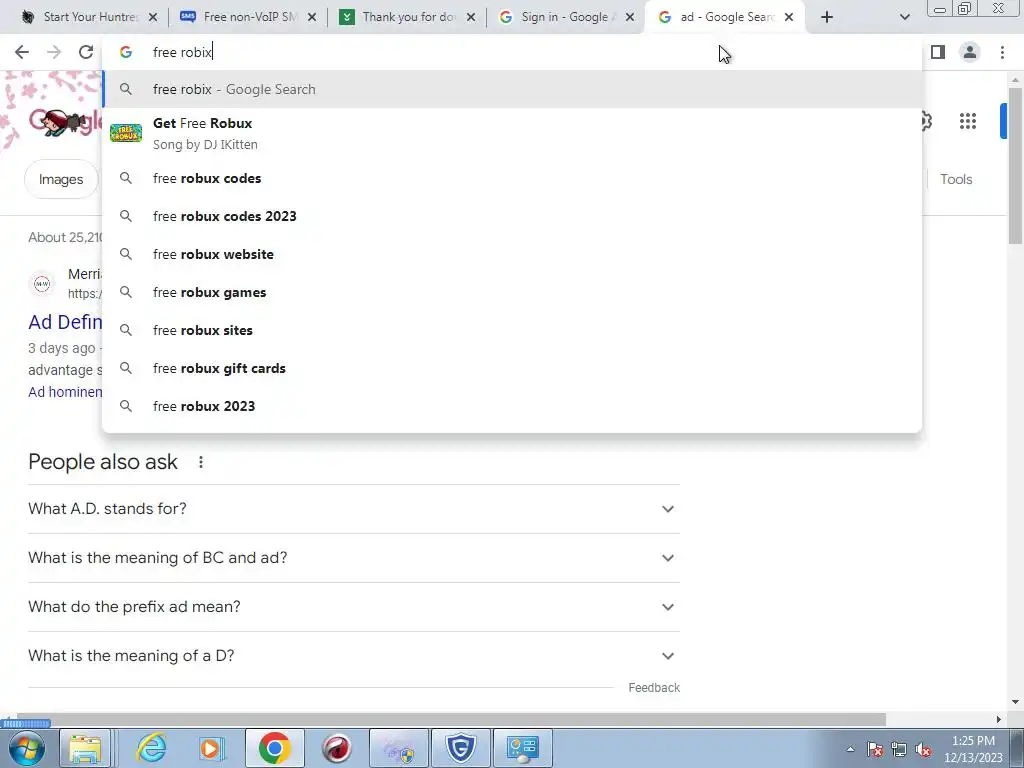Expand What do the prefix ad mean
The width and height of the screenshot is (1024, 768).
point(353,607)
